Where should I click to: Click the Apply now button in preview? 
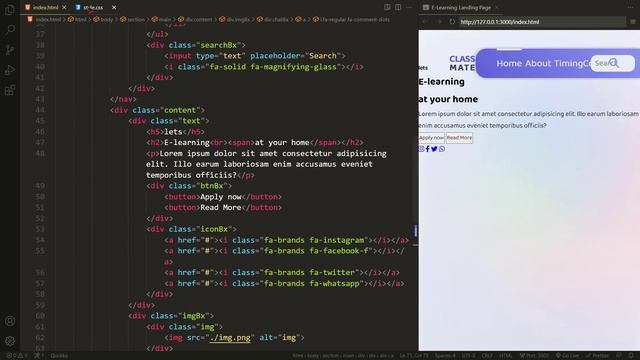[431, 138]
